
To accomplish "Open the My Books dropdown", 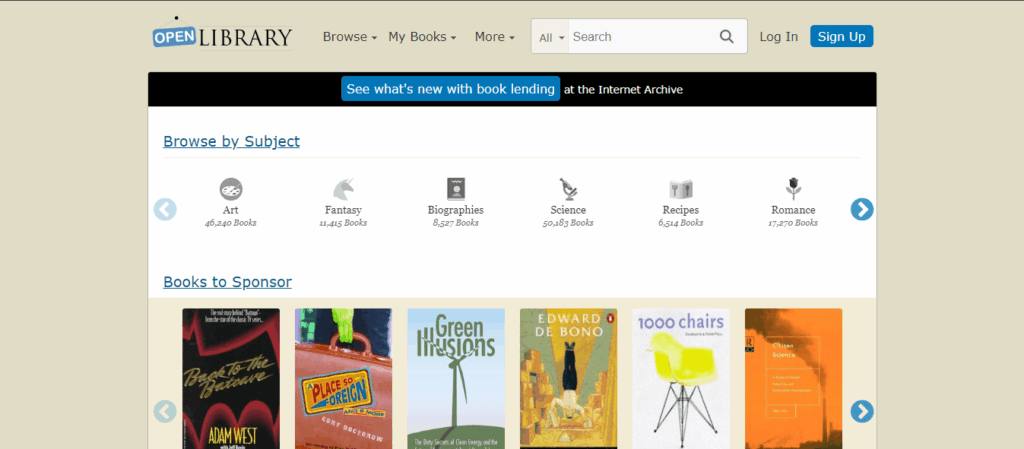I will 421,37.
